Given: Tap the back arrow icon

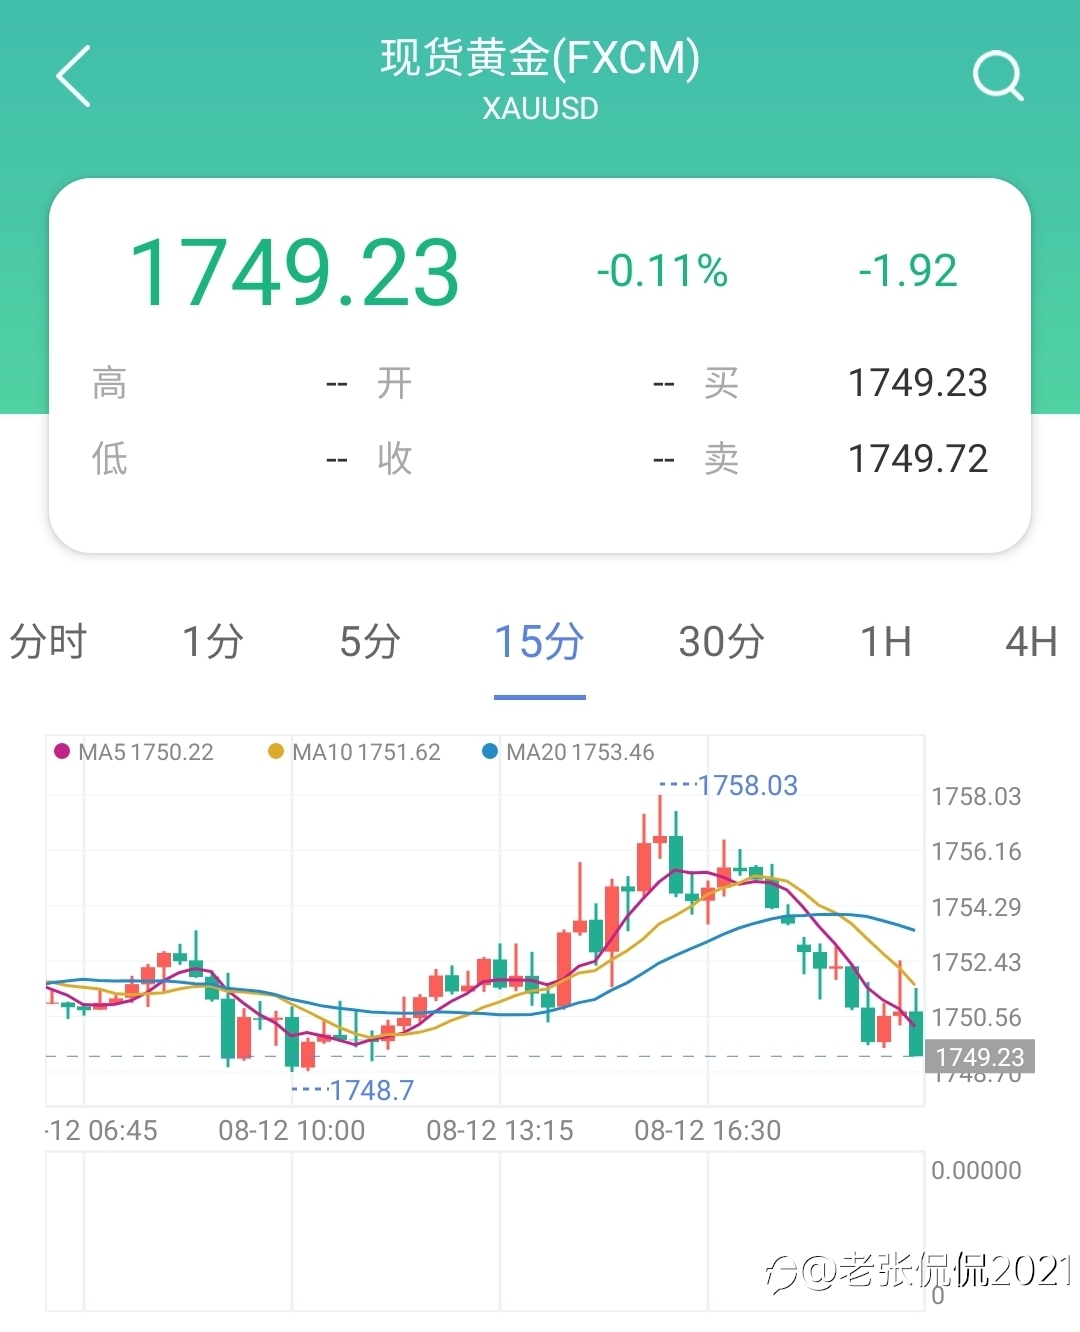Looking at the screenshot, I should pyautogui.click(x=73, y=76).
